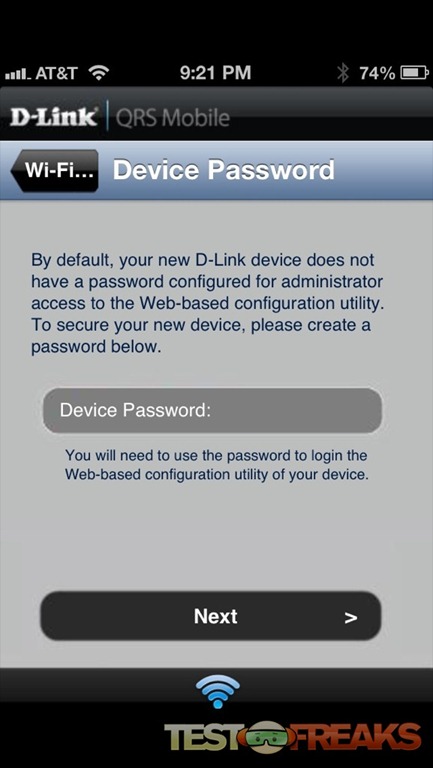
Task: Tap the Device Password heading title
Action: [224, 169]
